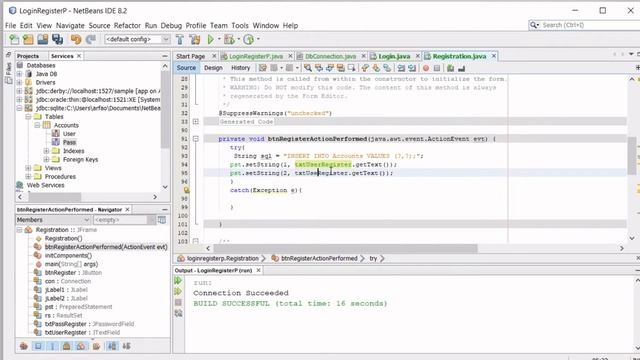Click the Search (Ctrl+I) field
The width and height of the screenshot is (640, 360).
click(x=590, y=25)
